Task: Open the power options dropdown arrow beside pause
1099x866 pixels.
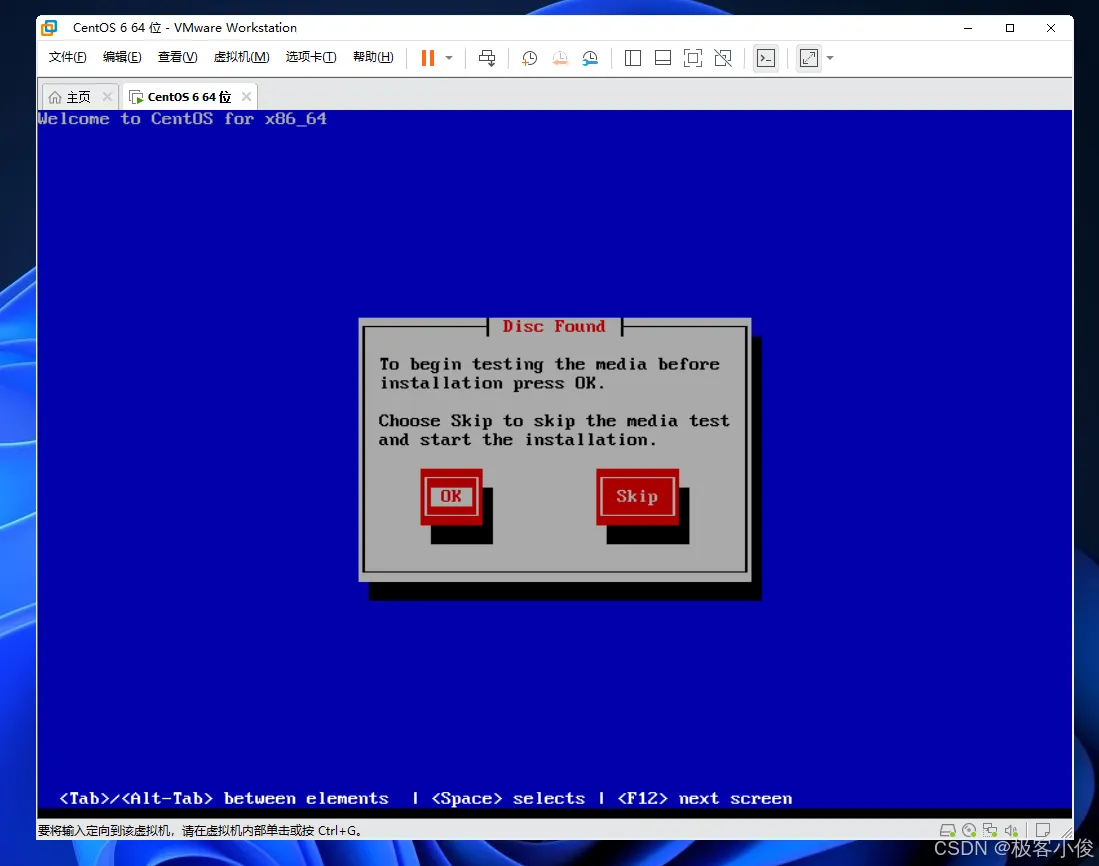Action: click(449, 58)
